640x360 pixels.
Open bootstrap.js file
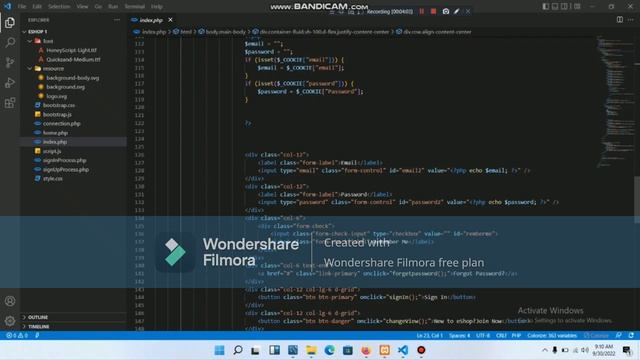click(x=57, y=114)
